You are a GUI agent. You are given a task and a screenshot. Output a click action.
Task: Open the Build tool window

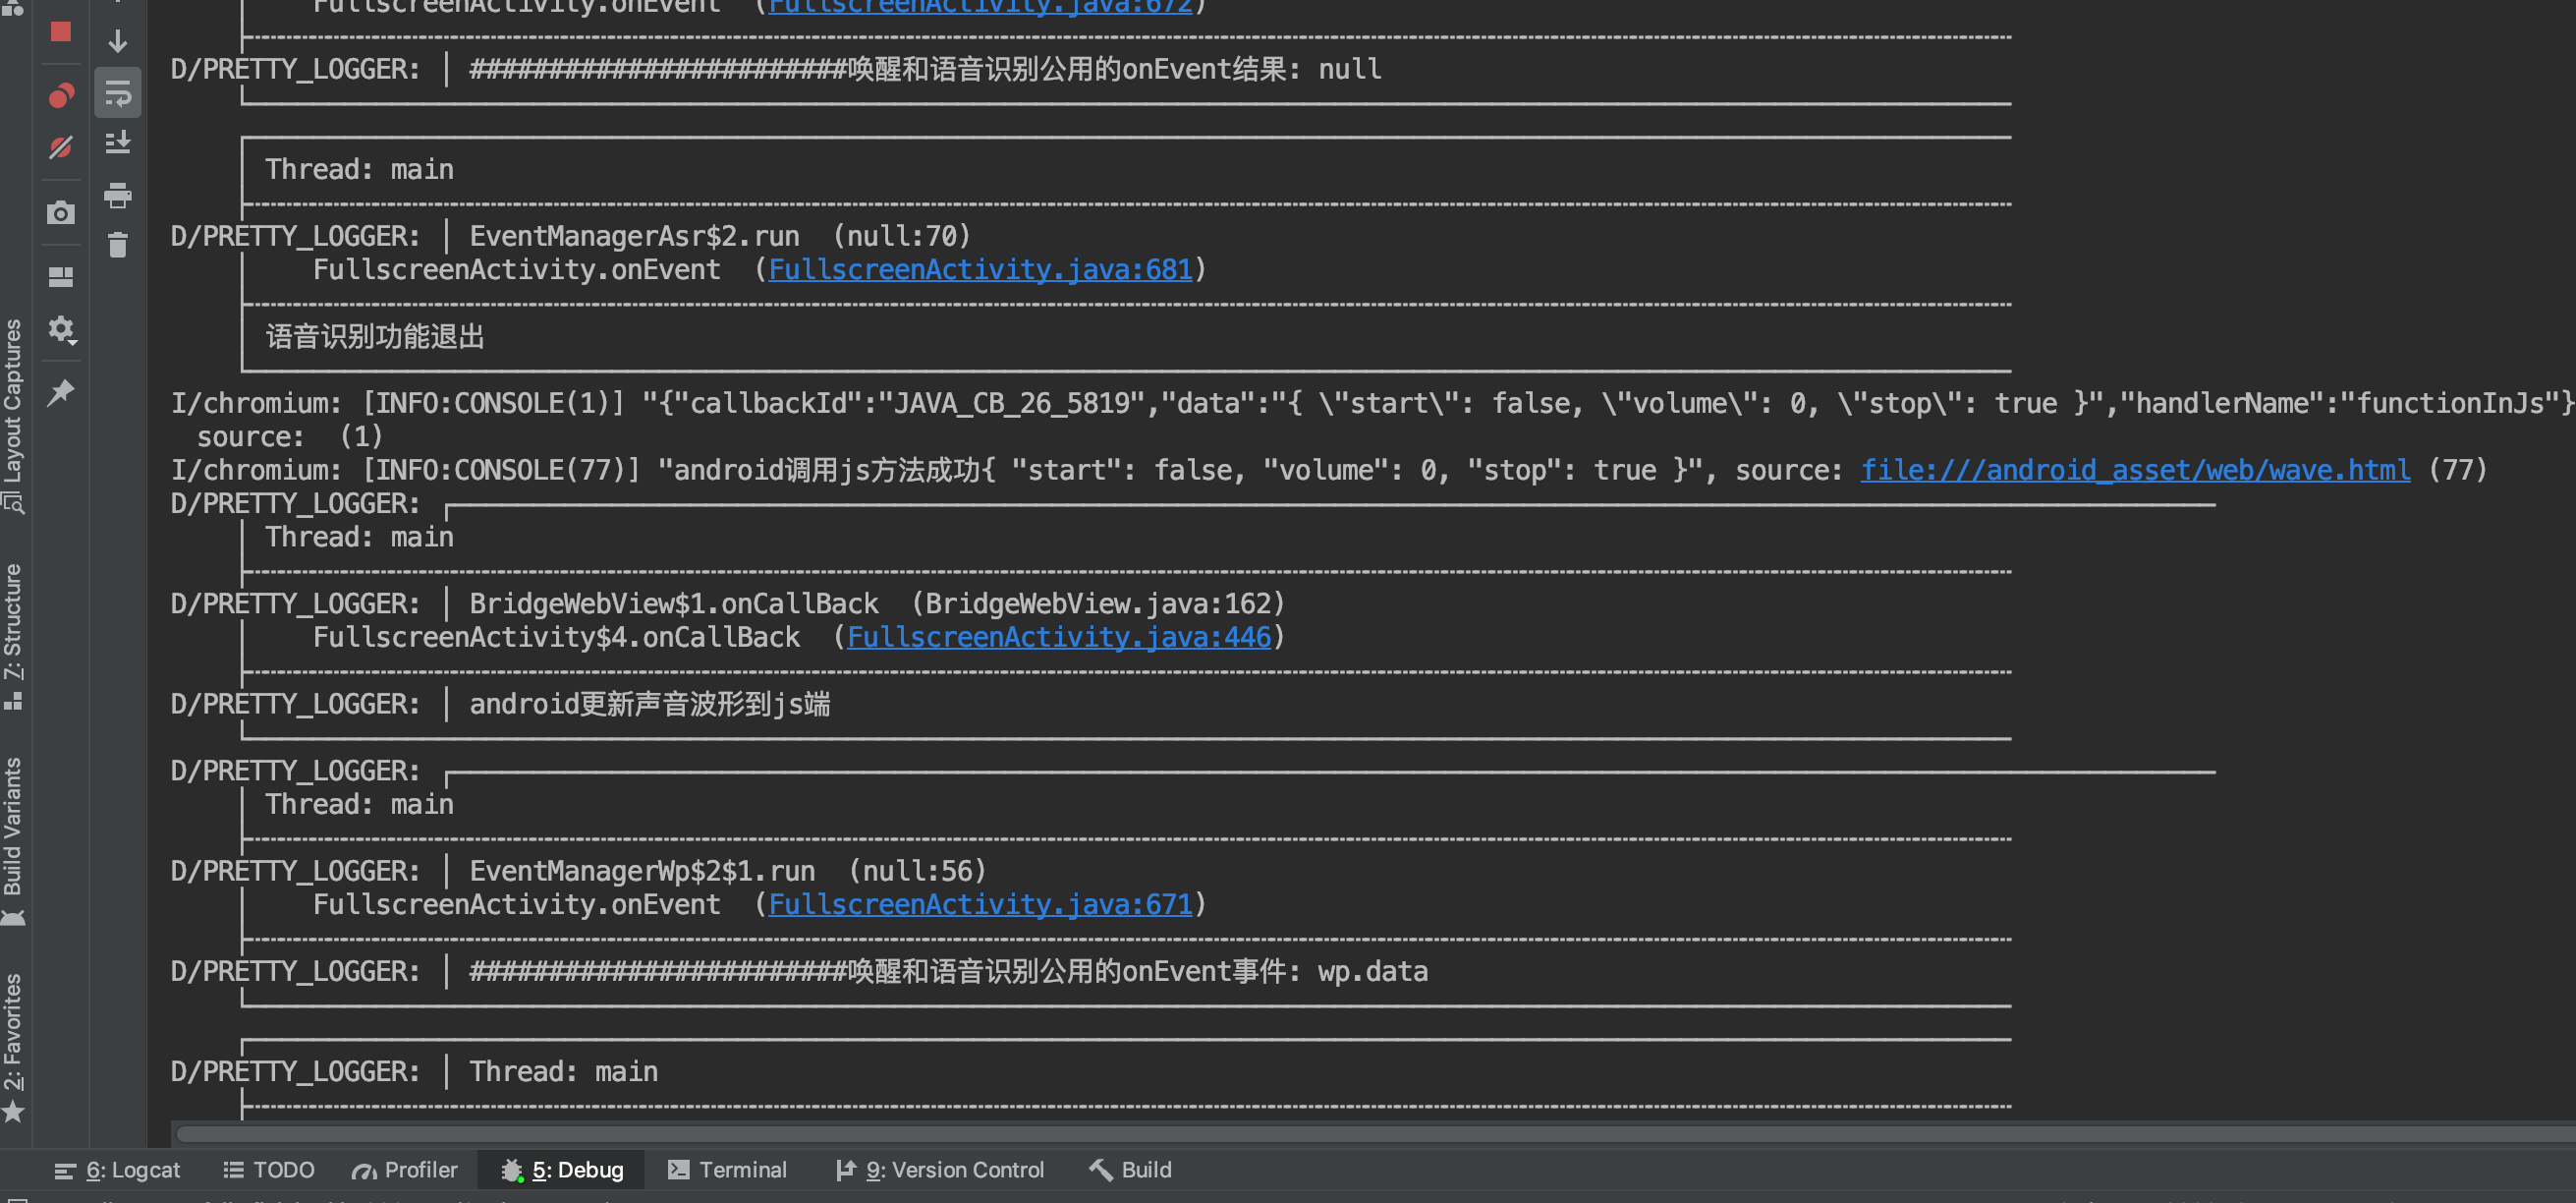point(1131,1169)
